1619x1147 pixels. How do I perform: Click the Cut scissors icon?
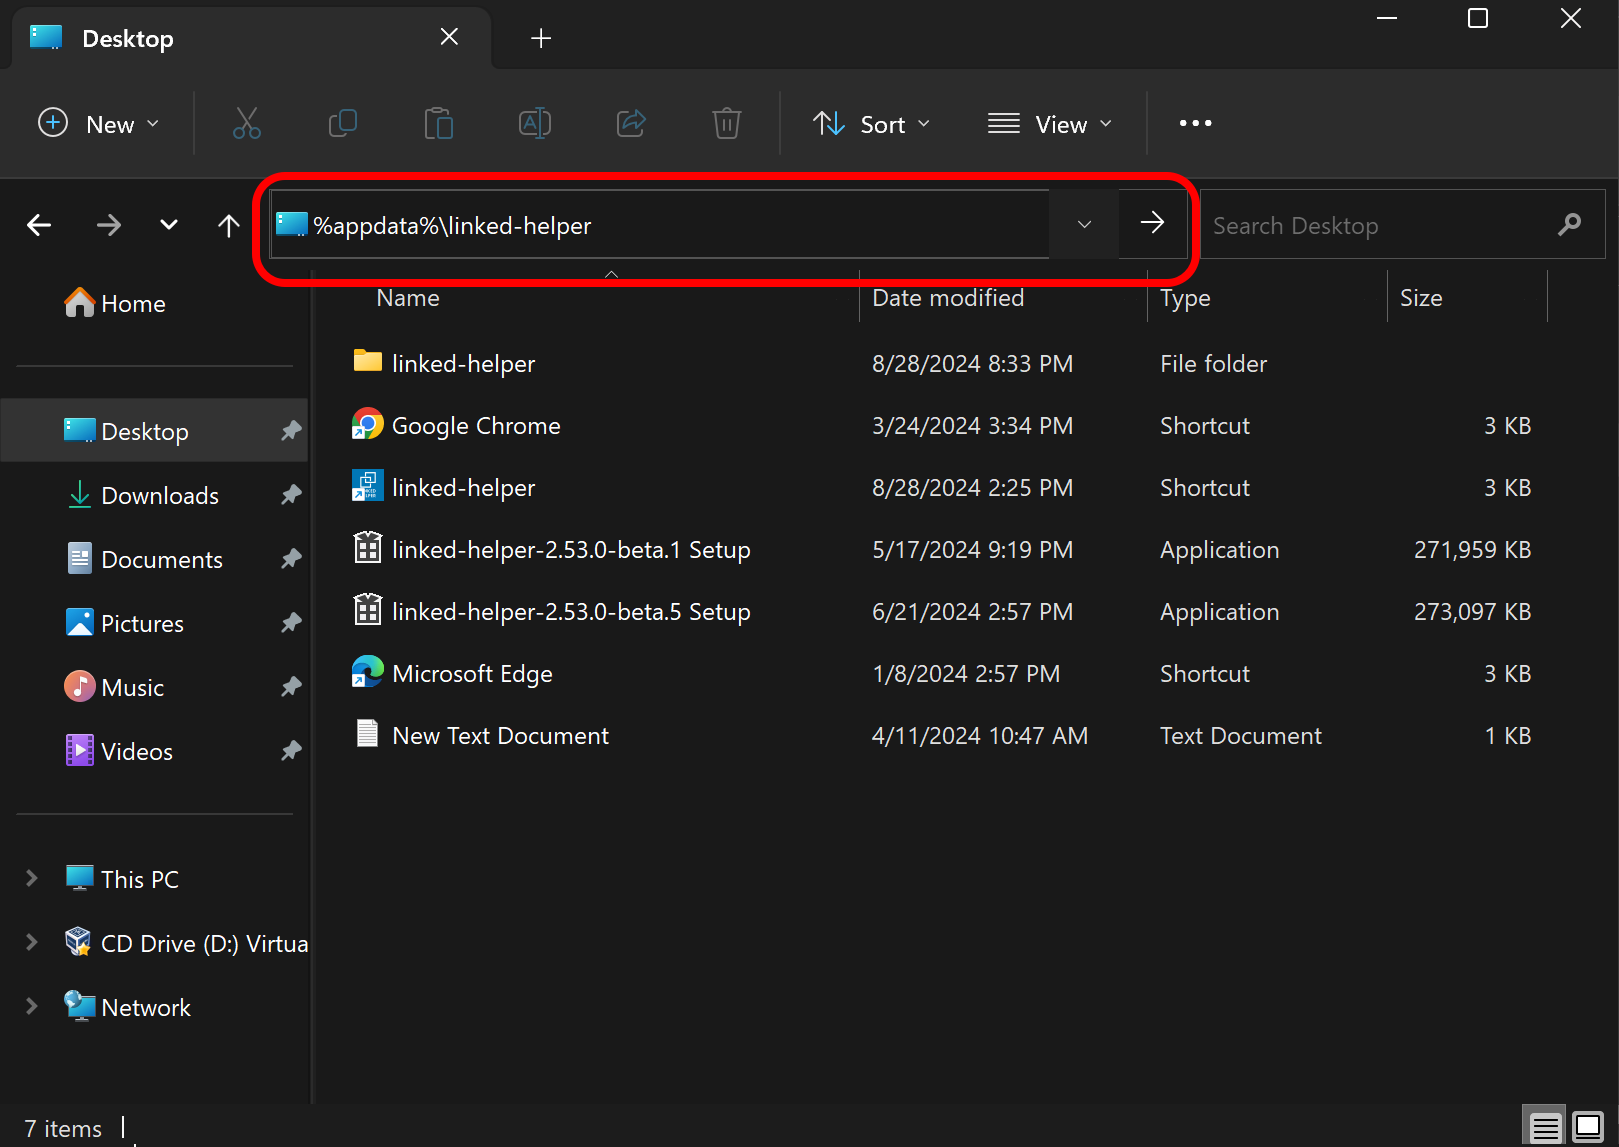[247, 124]
